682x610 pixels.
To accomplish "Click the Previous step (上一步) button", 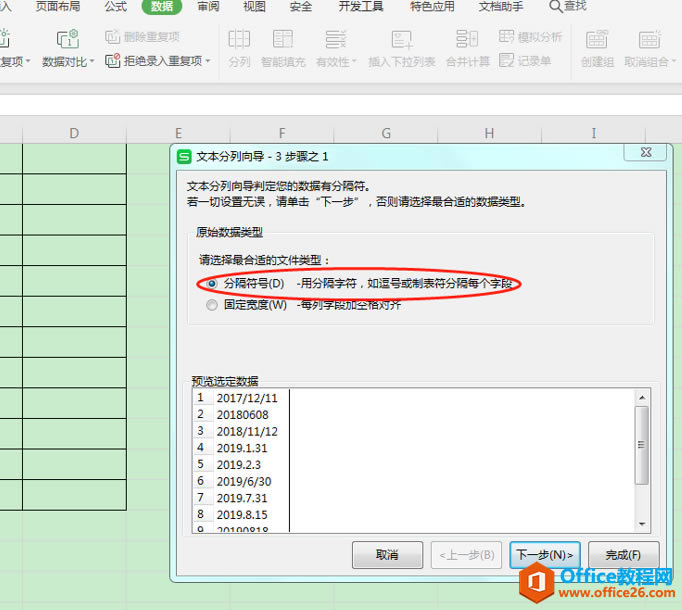I will pyautogui.click(x=466, y=555).
